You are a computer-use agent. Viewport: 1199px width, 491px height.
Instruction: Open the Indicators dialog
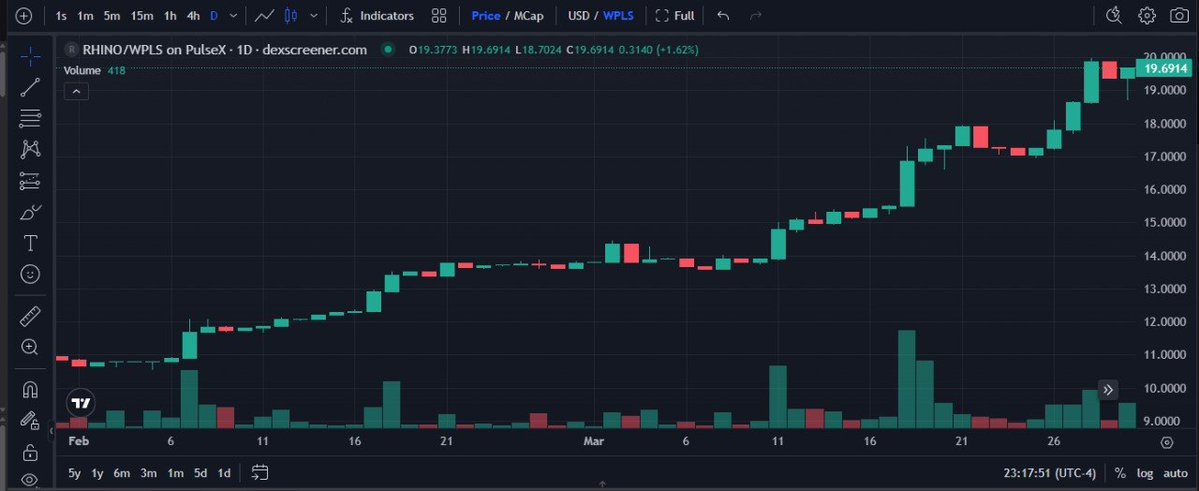click(378, 15)
